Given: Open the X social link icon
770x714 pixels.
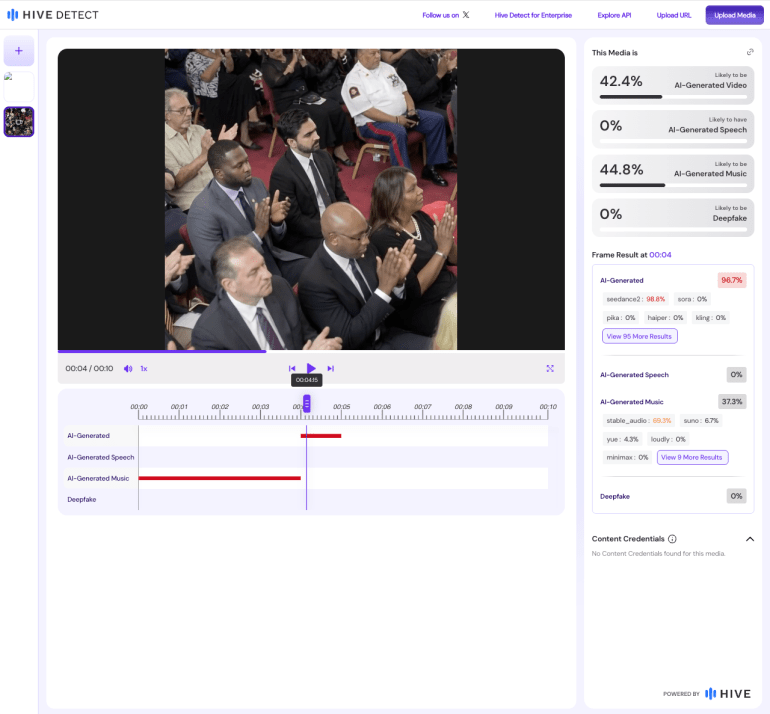Looking at the screenshot, I should (466, 15).
